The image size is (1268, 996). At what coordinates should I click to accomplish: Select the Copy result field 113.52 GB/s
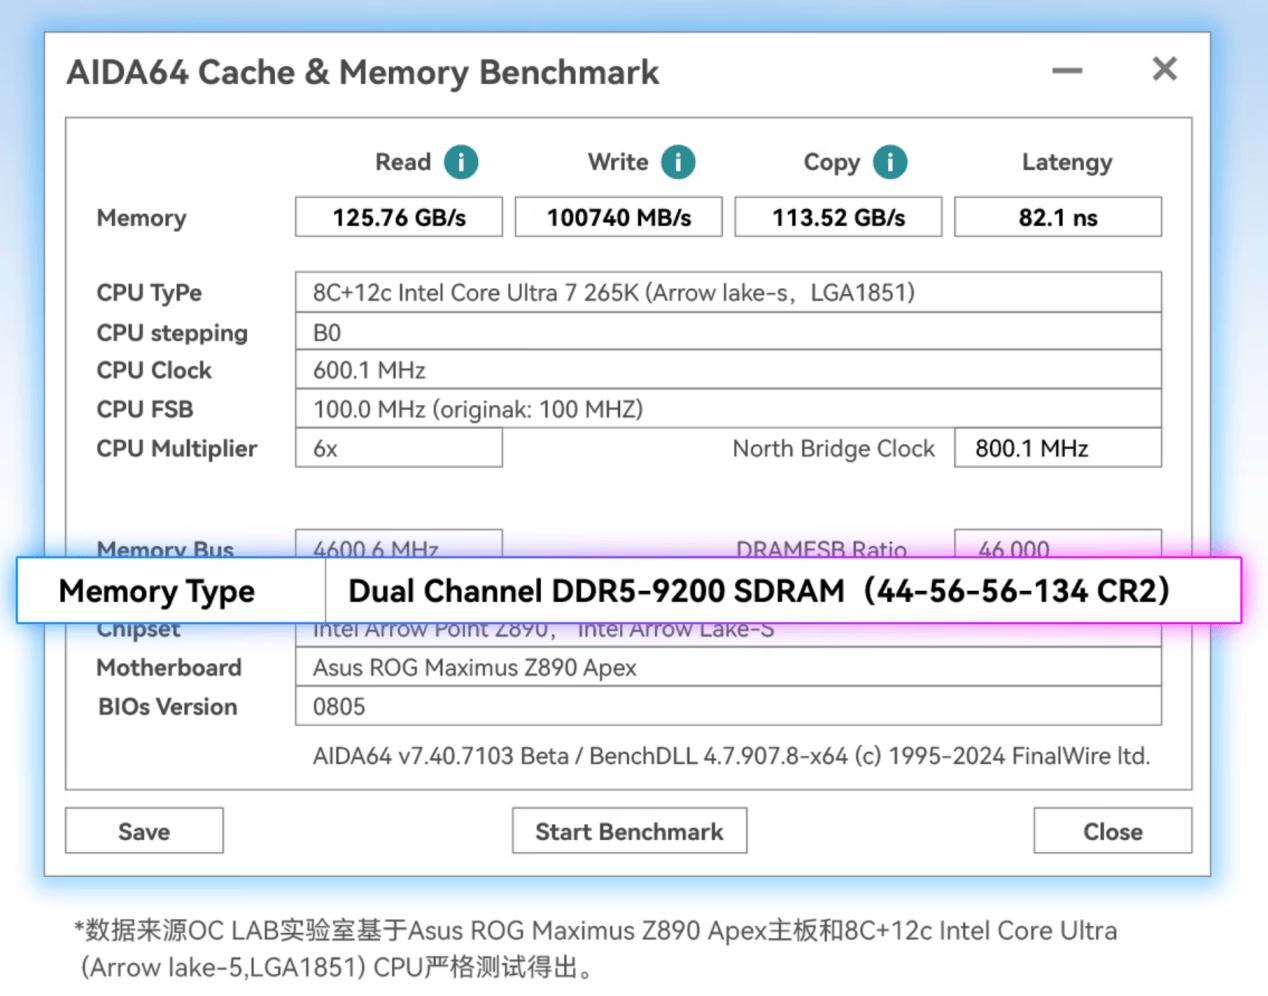pos(838,217)
